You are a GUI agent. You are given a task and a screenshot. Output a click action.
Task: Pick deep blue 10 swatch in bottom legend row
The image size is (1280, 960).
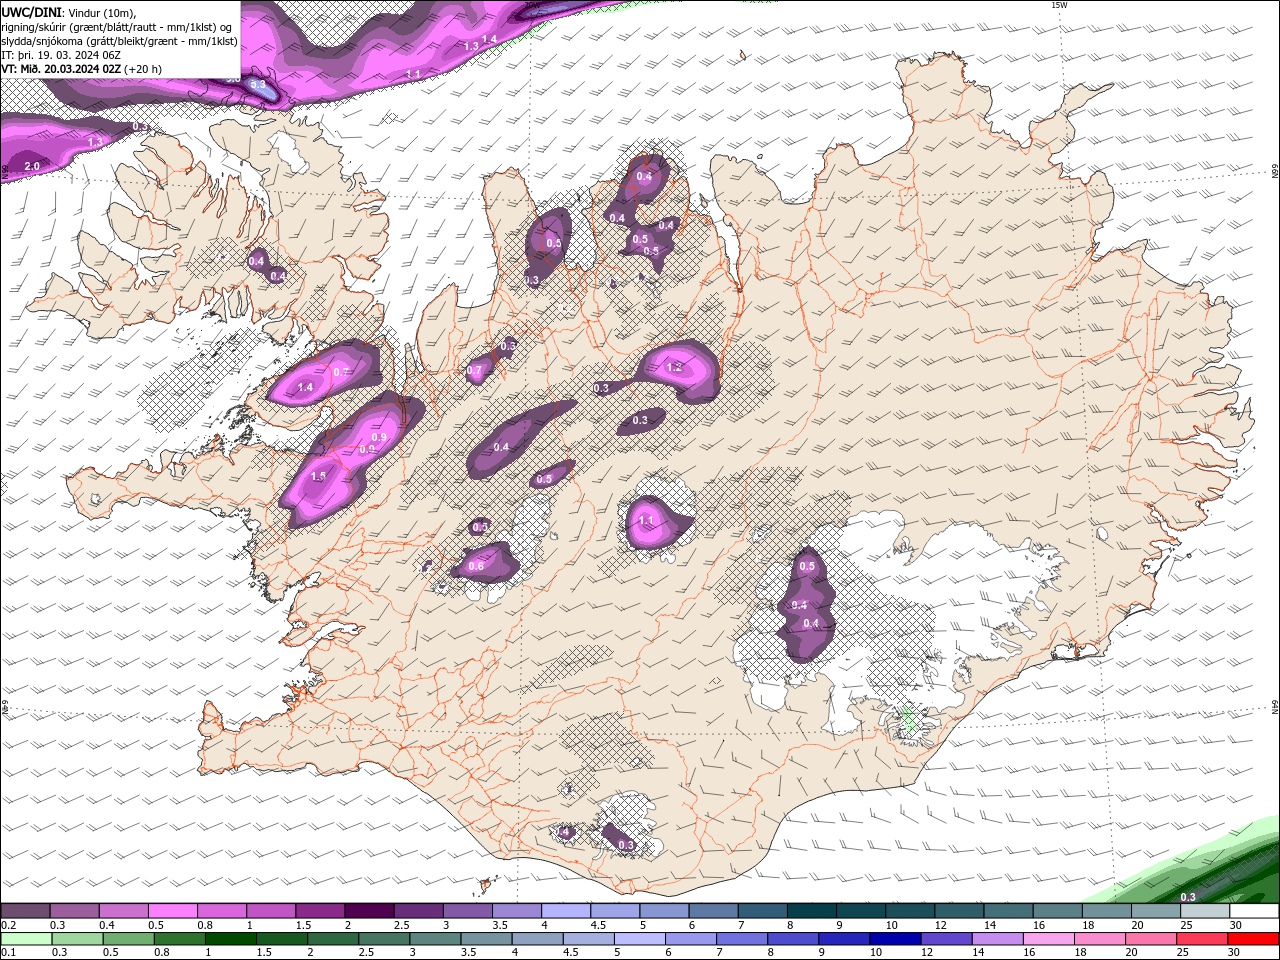[x=894, y=939]
